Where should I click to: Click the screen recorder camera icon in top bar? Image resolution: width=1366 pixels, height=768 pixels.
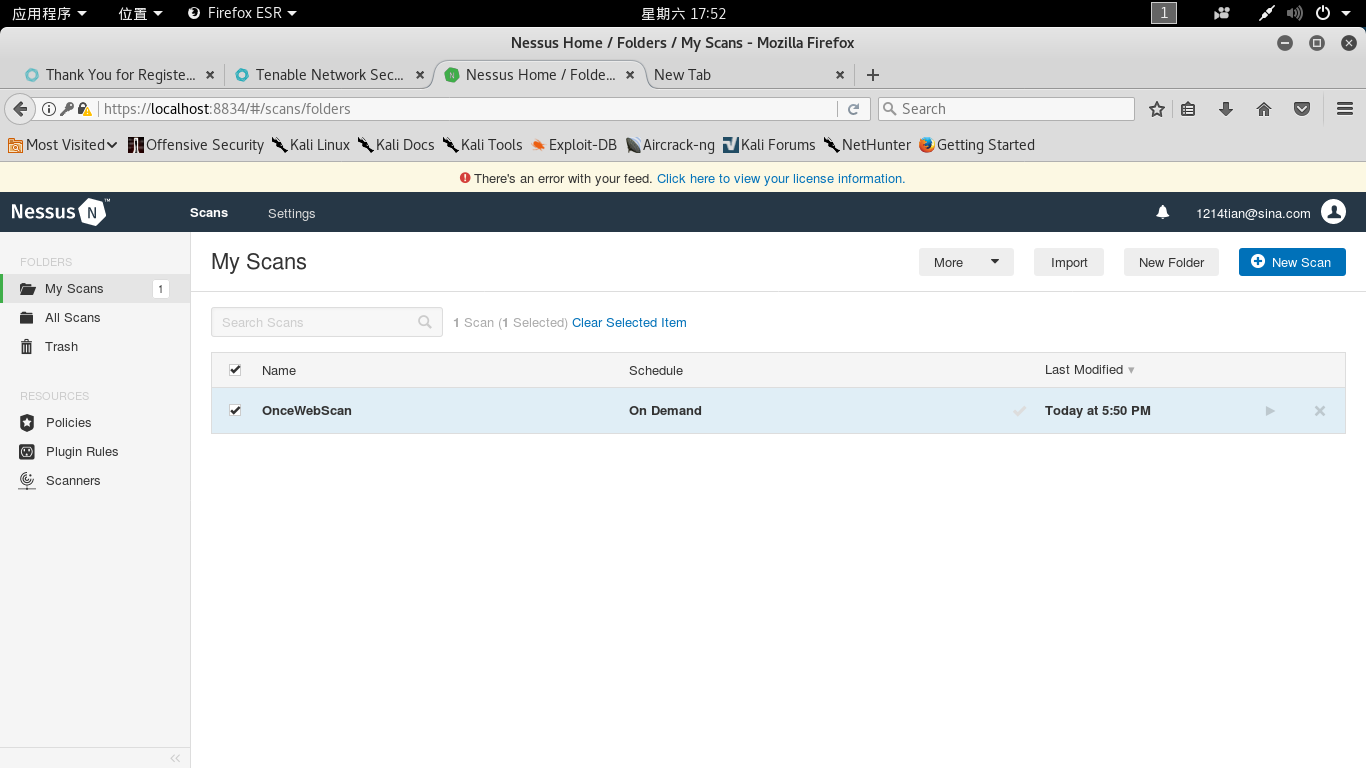1221,13
